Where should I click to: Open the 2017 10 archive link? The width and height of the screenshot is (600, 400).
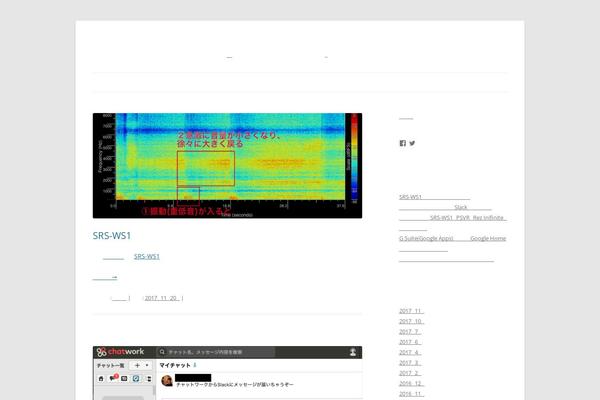[x=411, y=321]
